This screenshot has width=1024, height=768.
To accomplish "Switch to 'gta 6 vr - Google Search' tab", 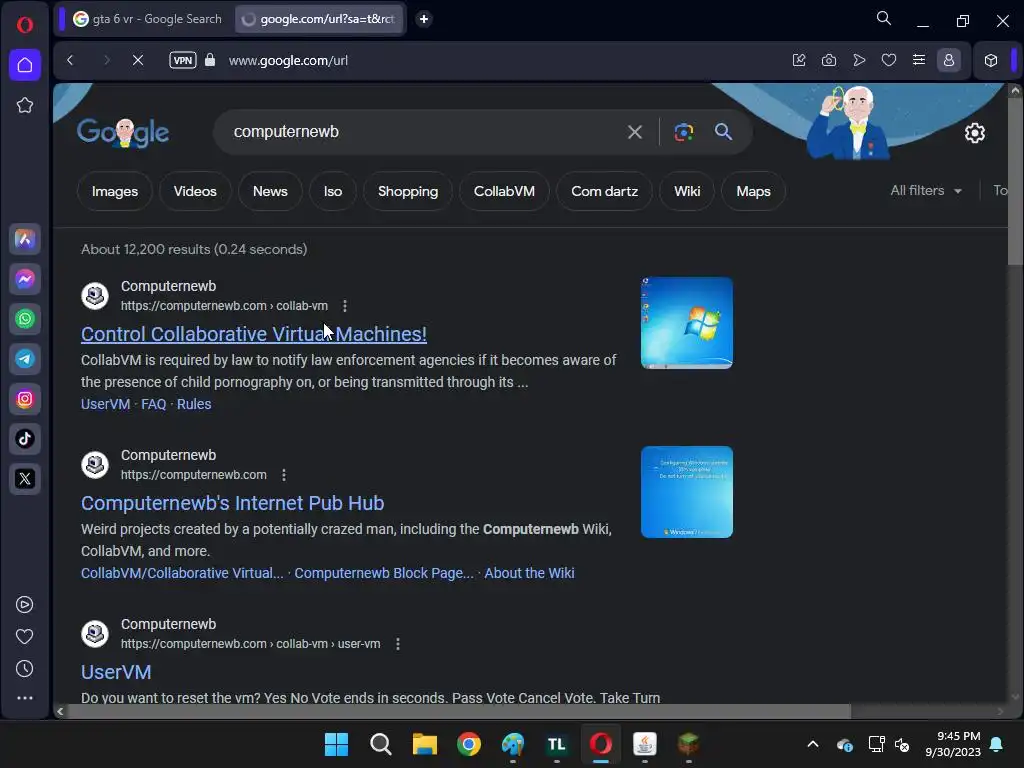I will (x=148, y=19).
